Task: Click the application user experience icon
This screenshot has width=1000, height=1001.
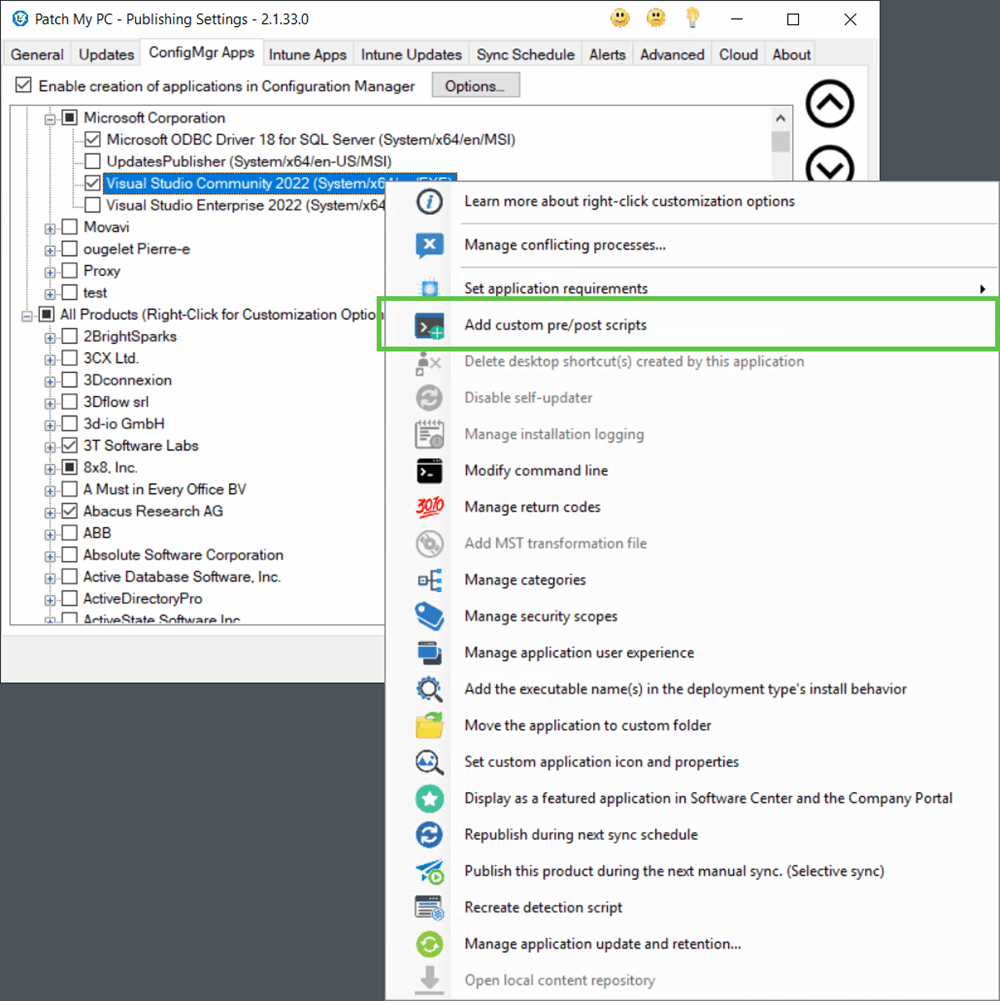Action: [x=429, y=653]
